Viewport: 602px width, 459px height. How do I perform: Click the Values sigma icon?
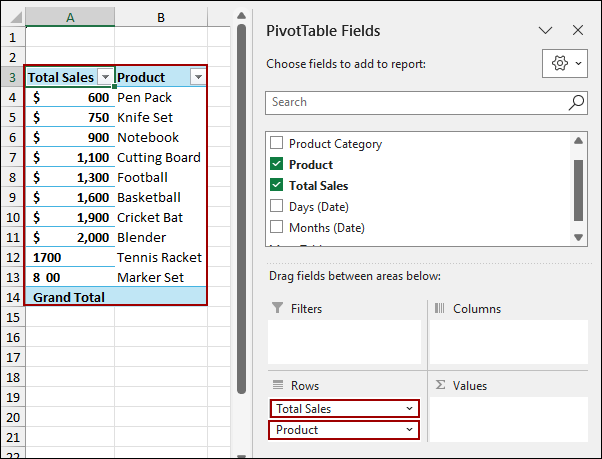pyautogui.click(x=440, y=385)
